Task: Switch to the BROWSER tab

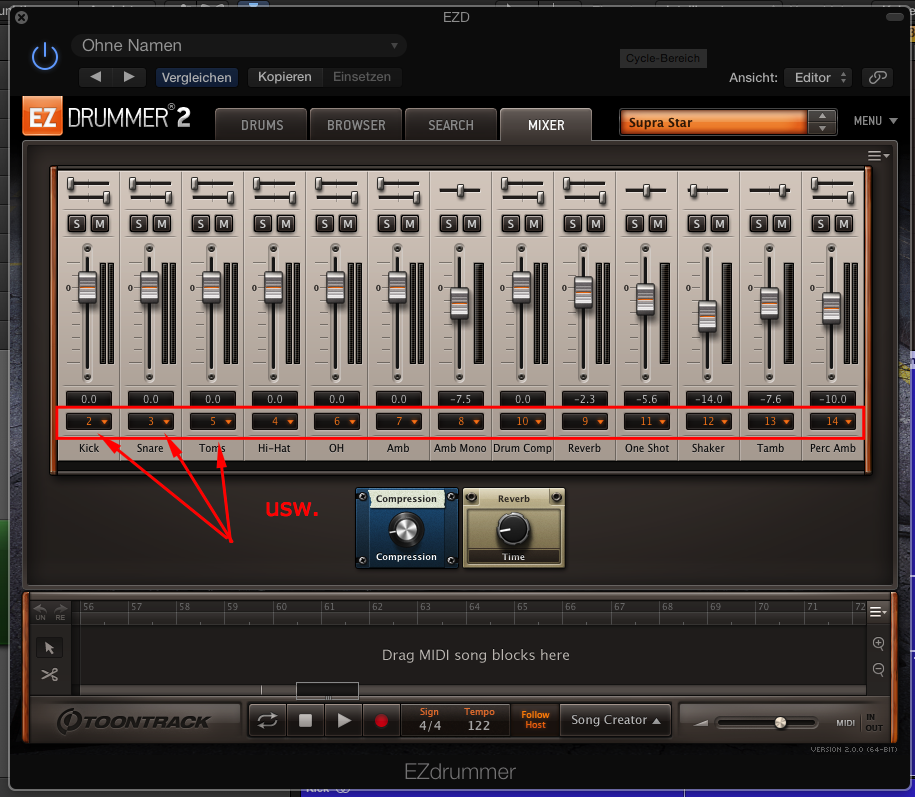Action: pos(356,125)
